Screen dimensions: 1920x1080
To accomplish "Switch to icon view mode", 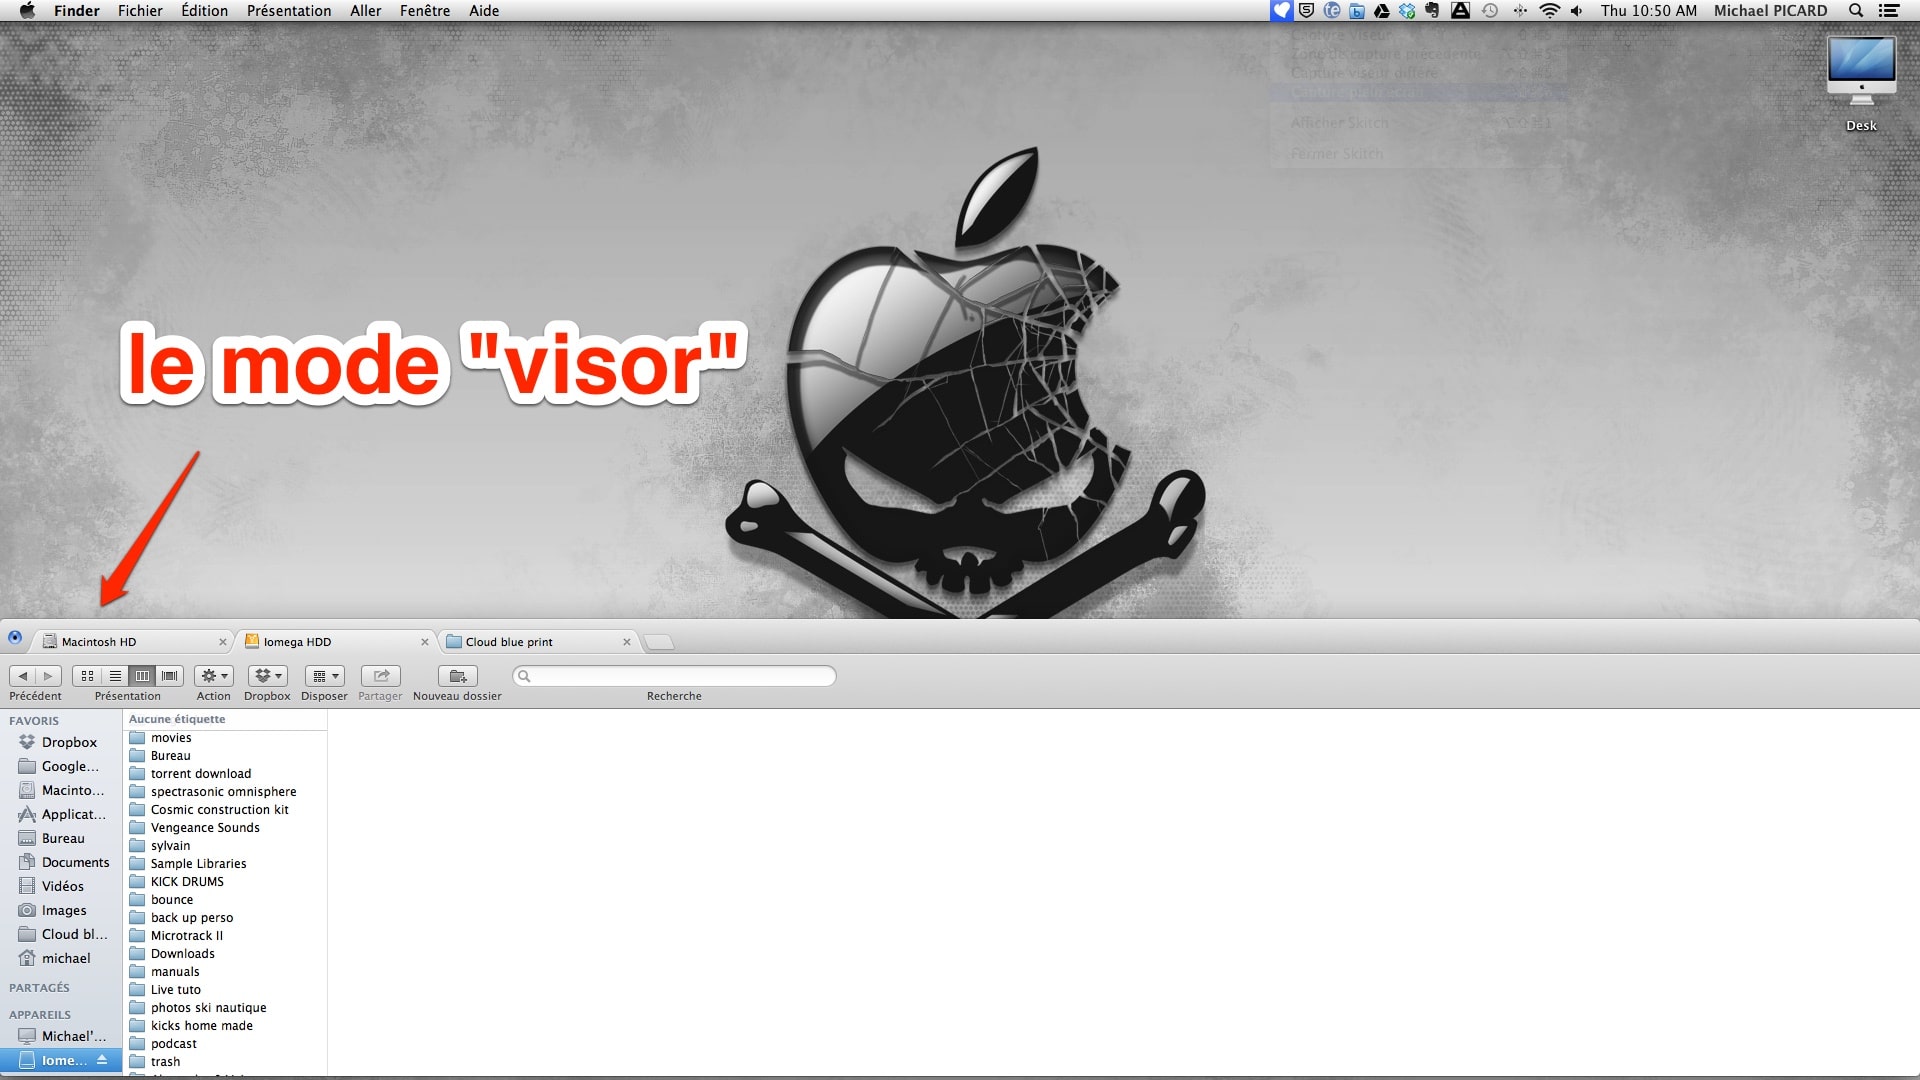I will [87, 676].
